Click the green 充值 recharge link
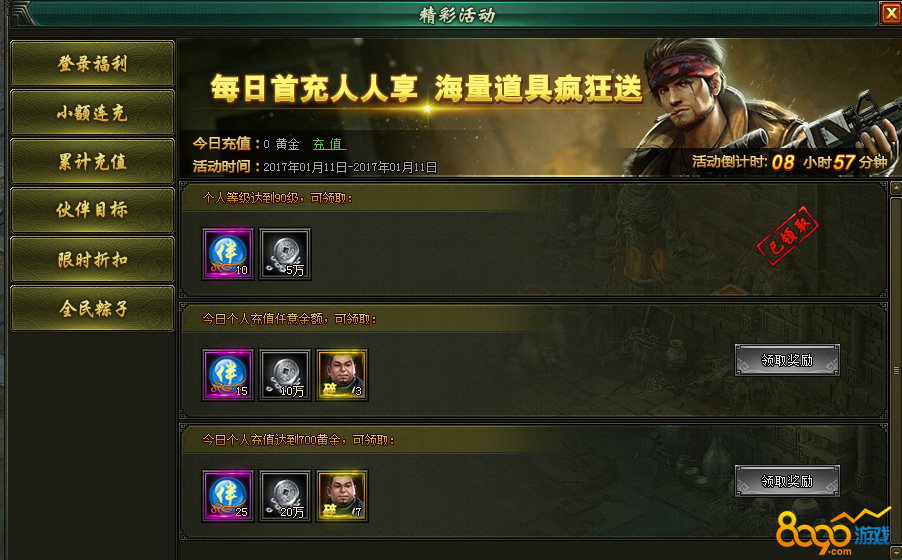 coord(329,144)
